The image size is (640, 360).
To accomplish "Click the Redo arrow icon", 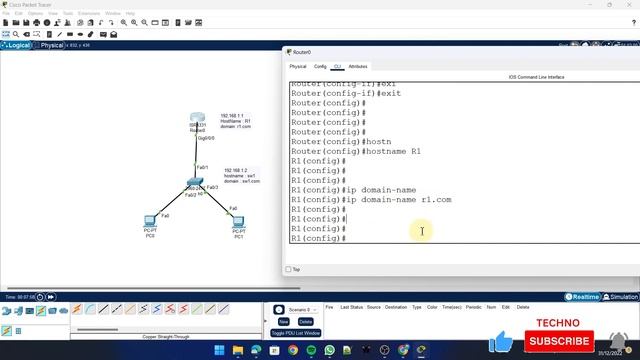I will coord(111,23).
